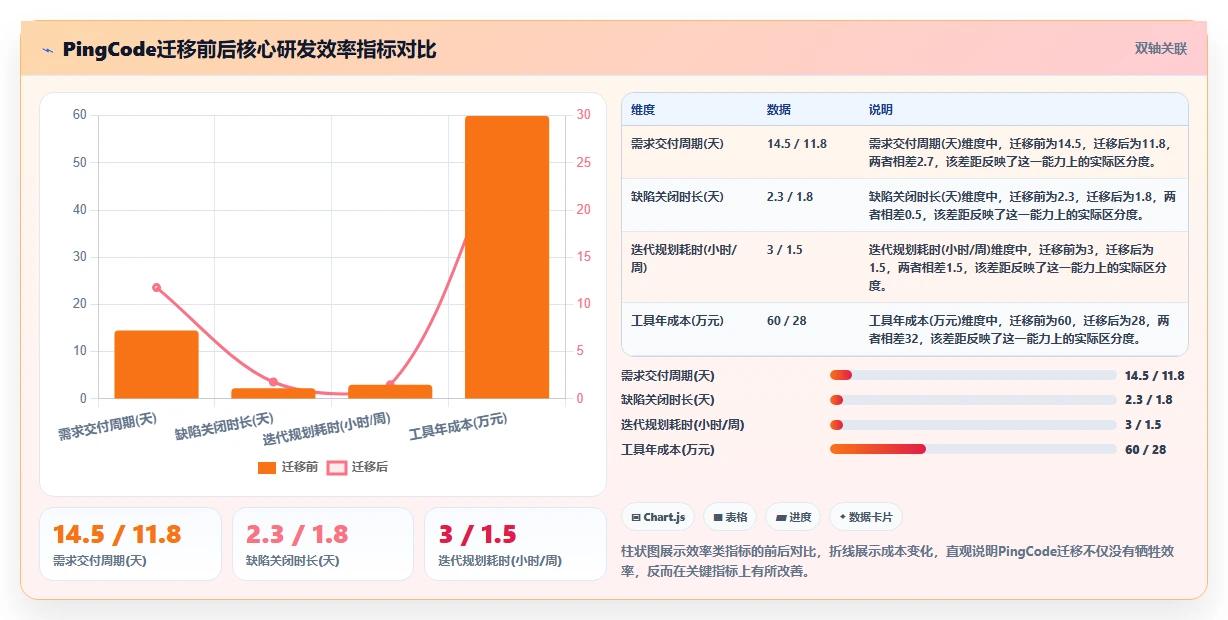Toggle the 迁移前 legend series
Image resolution: width=1228 pixels, height=620 pixels.
[x=288, y=467]
